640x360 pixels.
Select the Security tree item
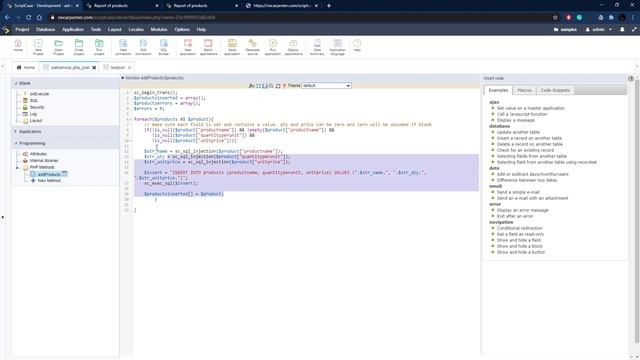tap(37, 107)
